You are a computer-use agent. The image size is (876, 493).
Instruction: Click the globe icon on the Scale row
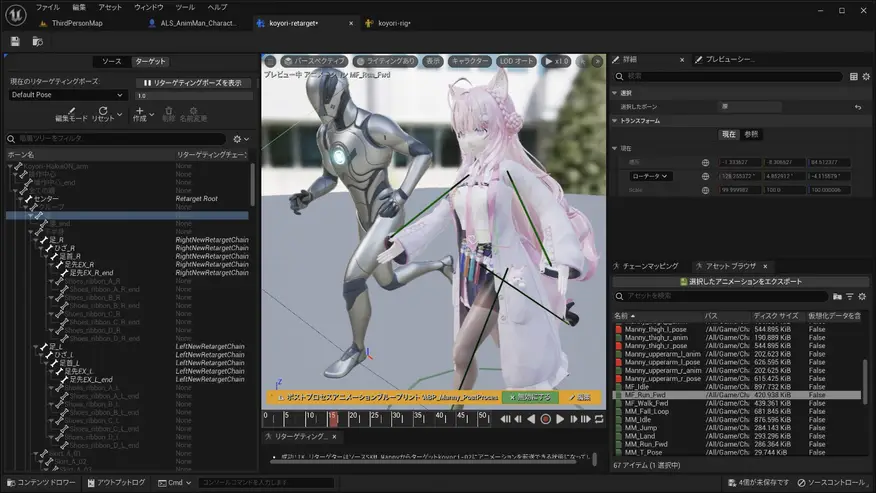point(706,190)
